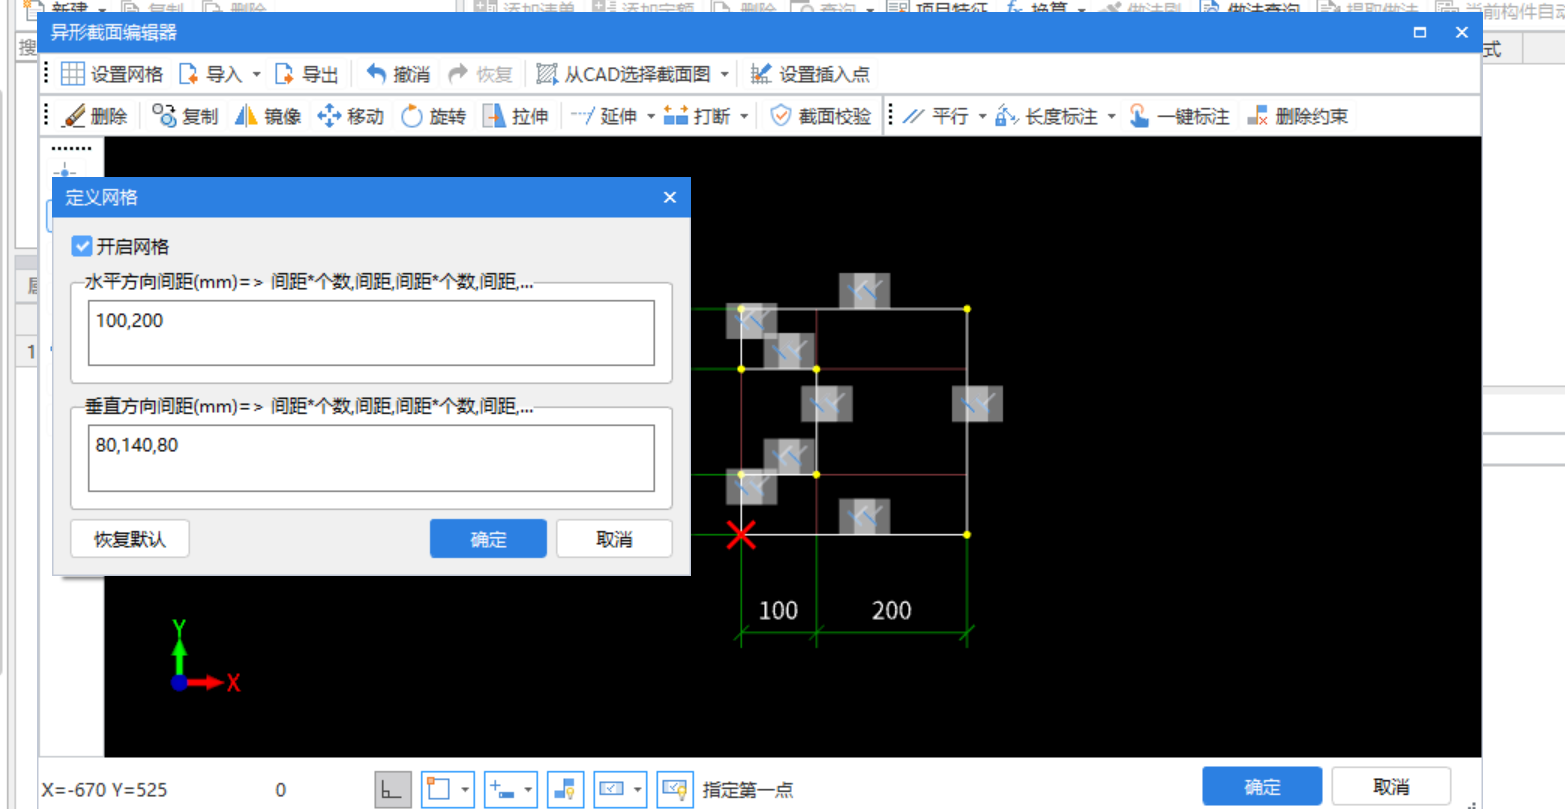Choose 从CAD选择截面图 tool
Viewport: 1565px width, 809px height.
pyautogui.click(x=623, y=74)
